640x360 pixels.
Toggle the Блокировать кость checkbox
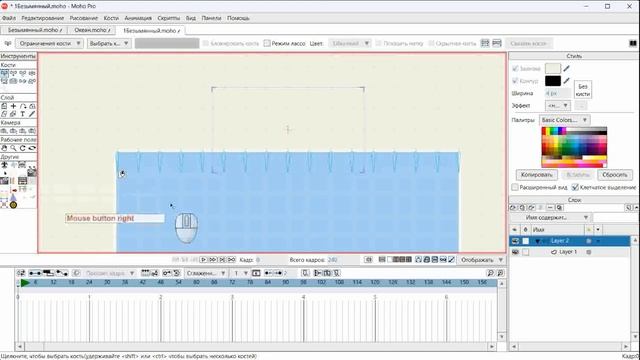pos(206,43)
